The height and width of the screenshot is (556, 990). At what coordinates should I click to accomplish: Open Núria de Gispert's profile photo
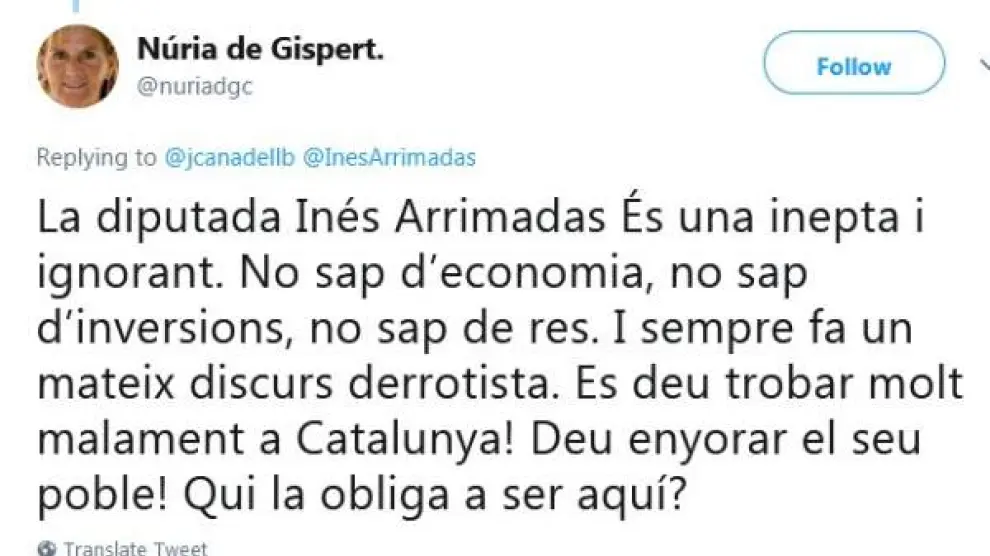pyautogui.click(x=77, y=66)
